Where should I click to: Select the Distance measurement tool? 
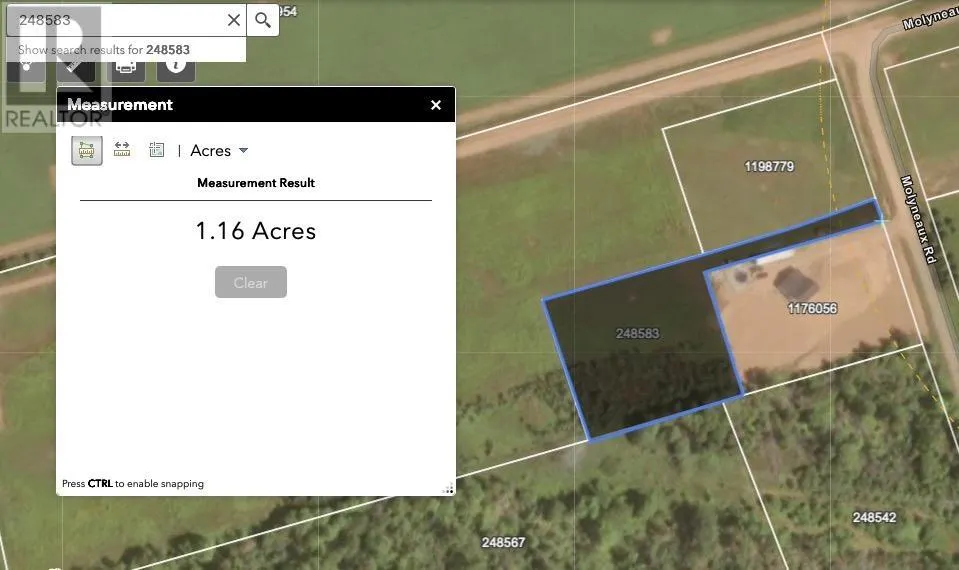(122, 150)
